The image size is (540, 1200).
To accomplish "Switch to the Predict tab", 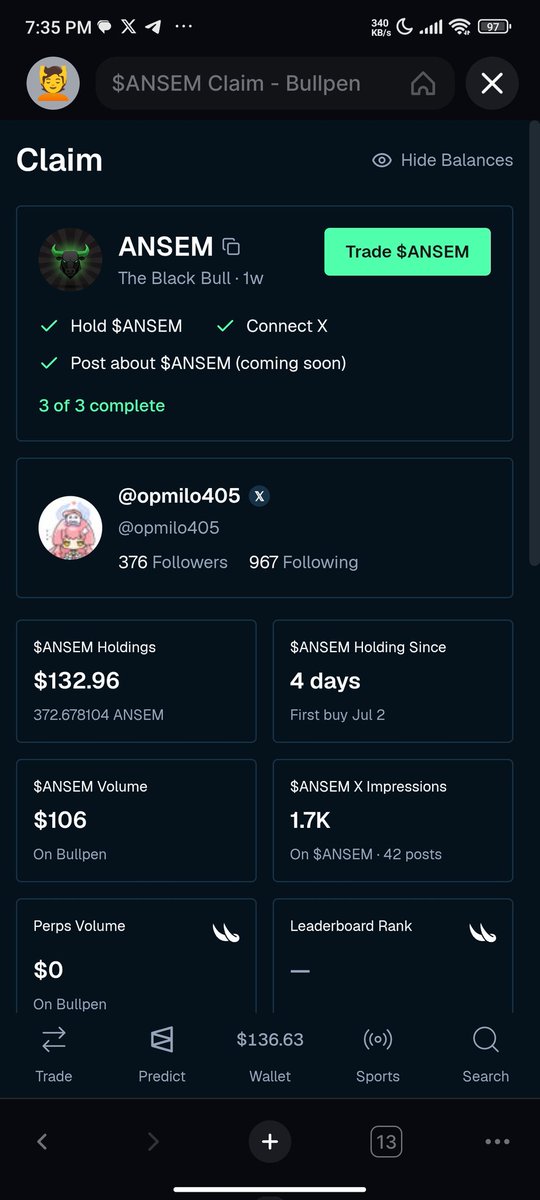I will (x=162, y=1054).
